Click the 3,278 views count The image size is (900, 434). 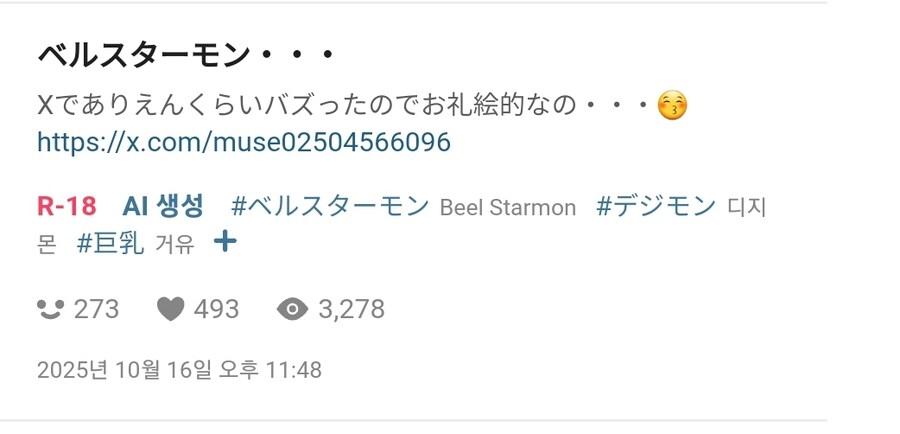[351, 310]
